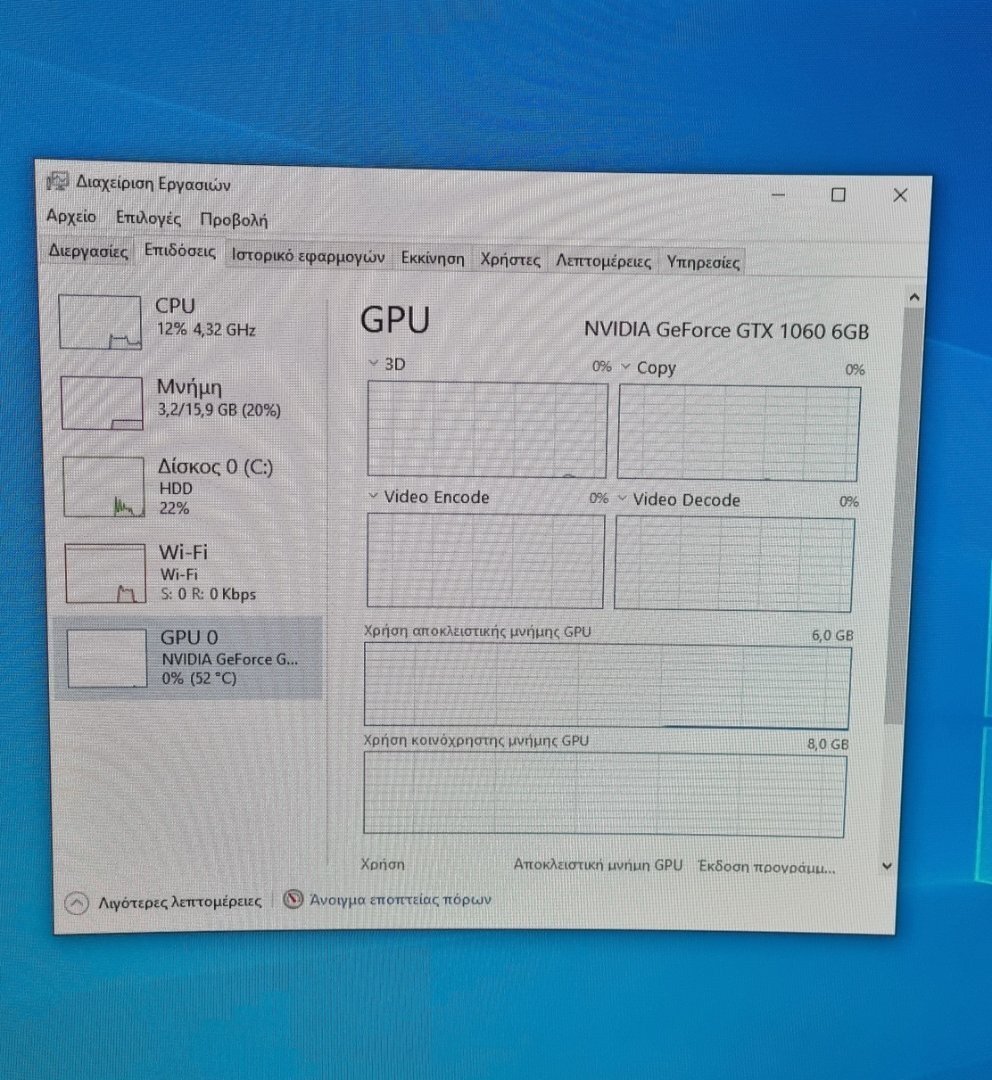Viewport: 992px width, 1080px height.
Task: Select the Wi-Fi performance entry
Action: pos(189,572)
